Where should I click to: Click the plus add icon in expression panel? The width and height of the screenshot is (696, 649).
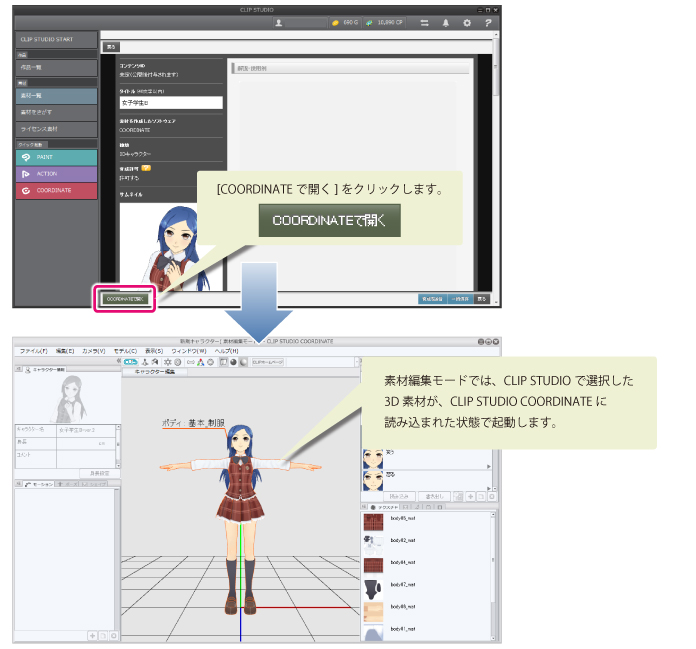(470, 496)
